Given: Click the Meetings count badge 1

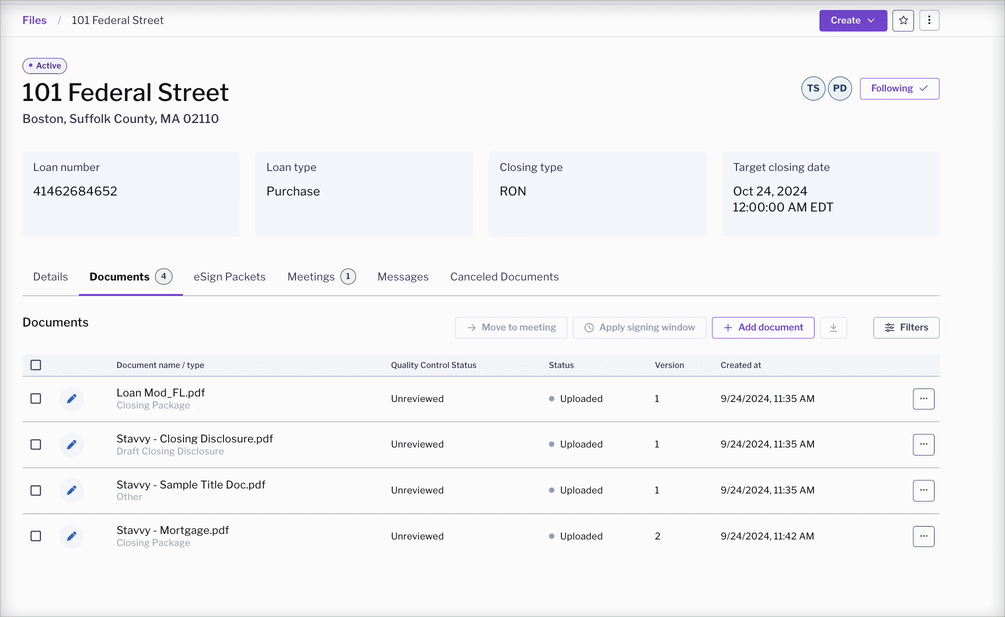Looking at the screenshot, I should click(348, 276).
